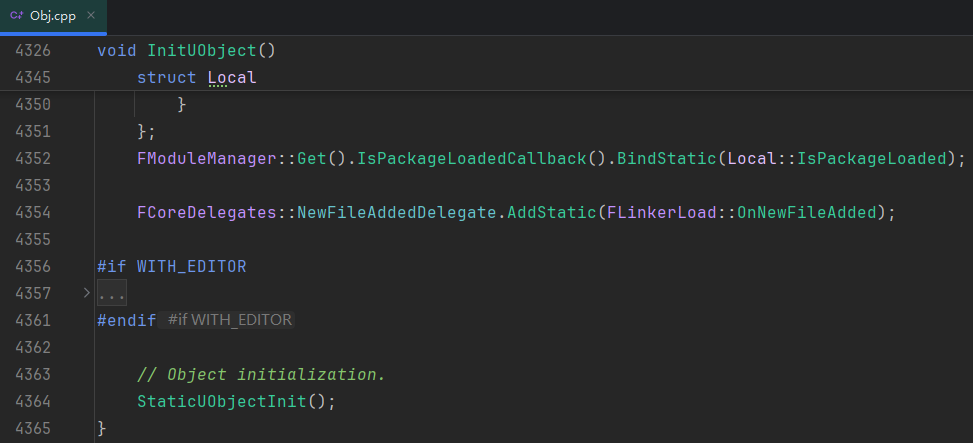Click the FModuleManager class name
Image resolution: width=973 pixels, height=443 pixels.
pos(206,158)
